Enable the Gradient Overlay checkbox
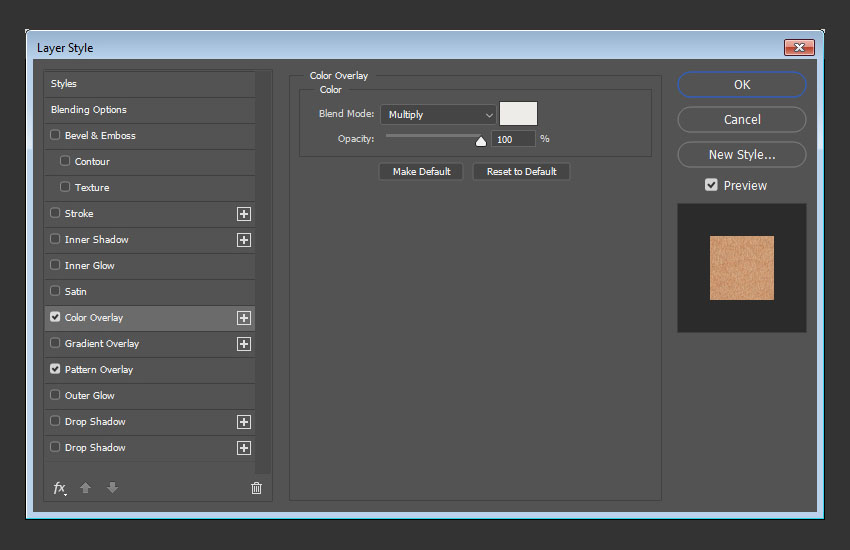Screen dimensions: 850x550 (x=55, y=342)
